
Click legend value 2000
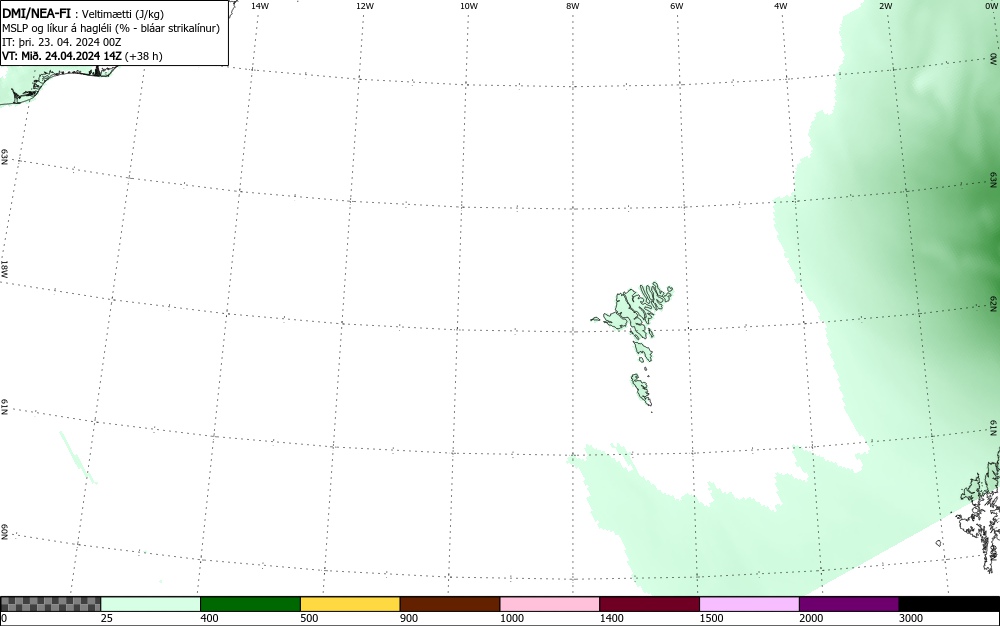click(811, 618)
